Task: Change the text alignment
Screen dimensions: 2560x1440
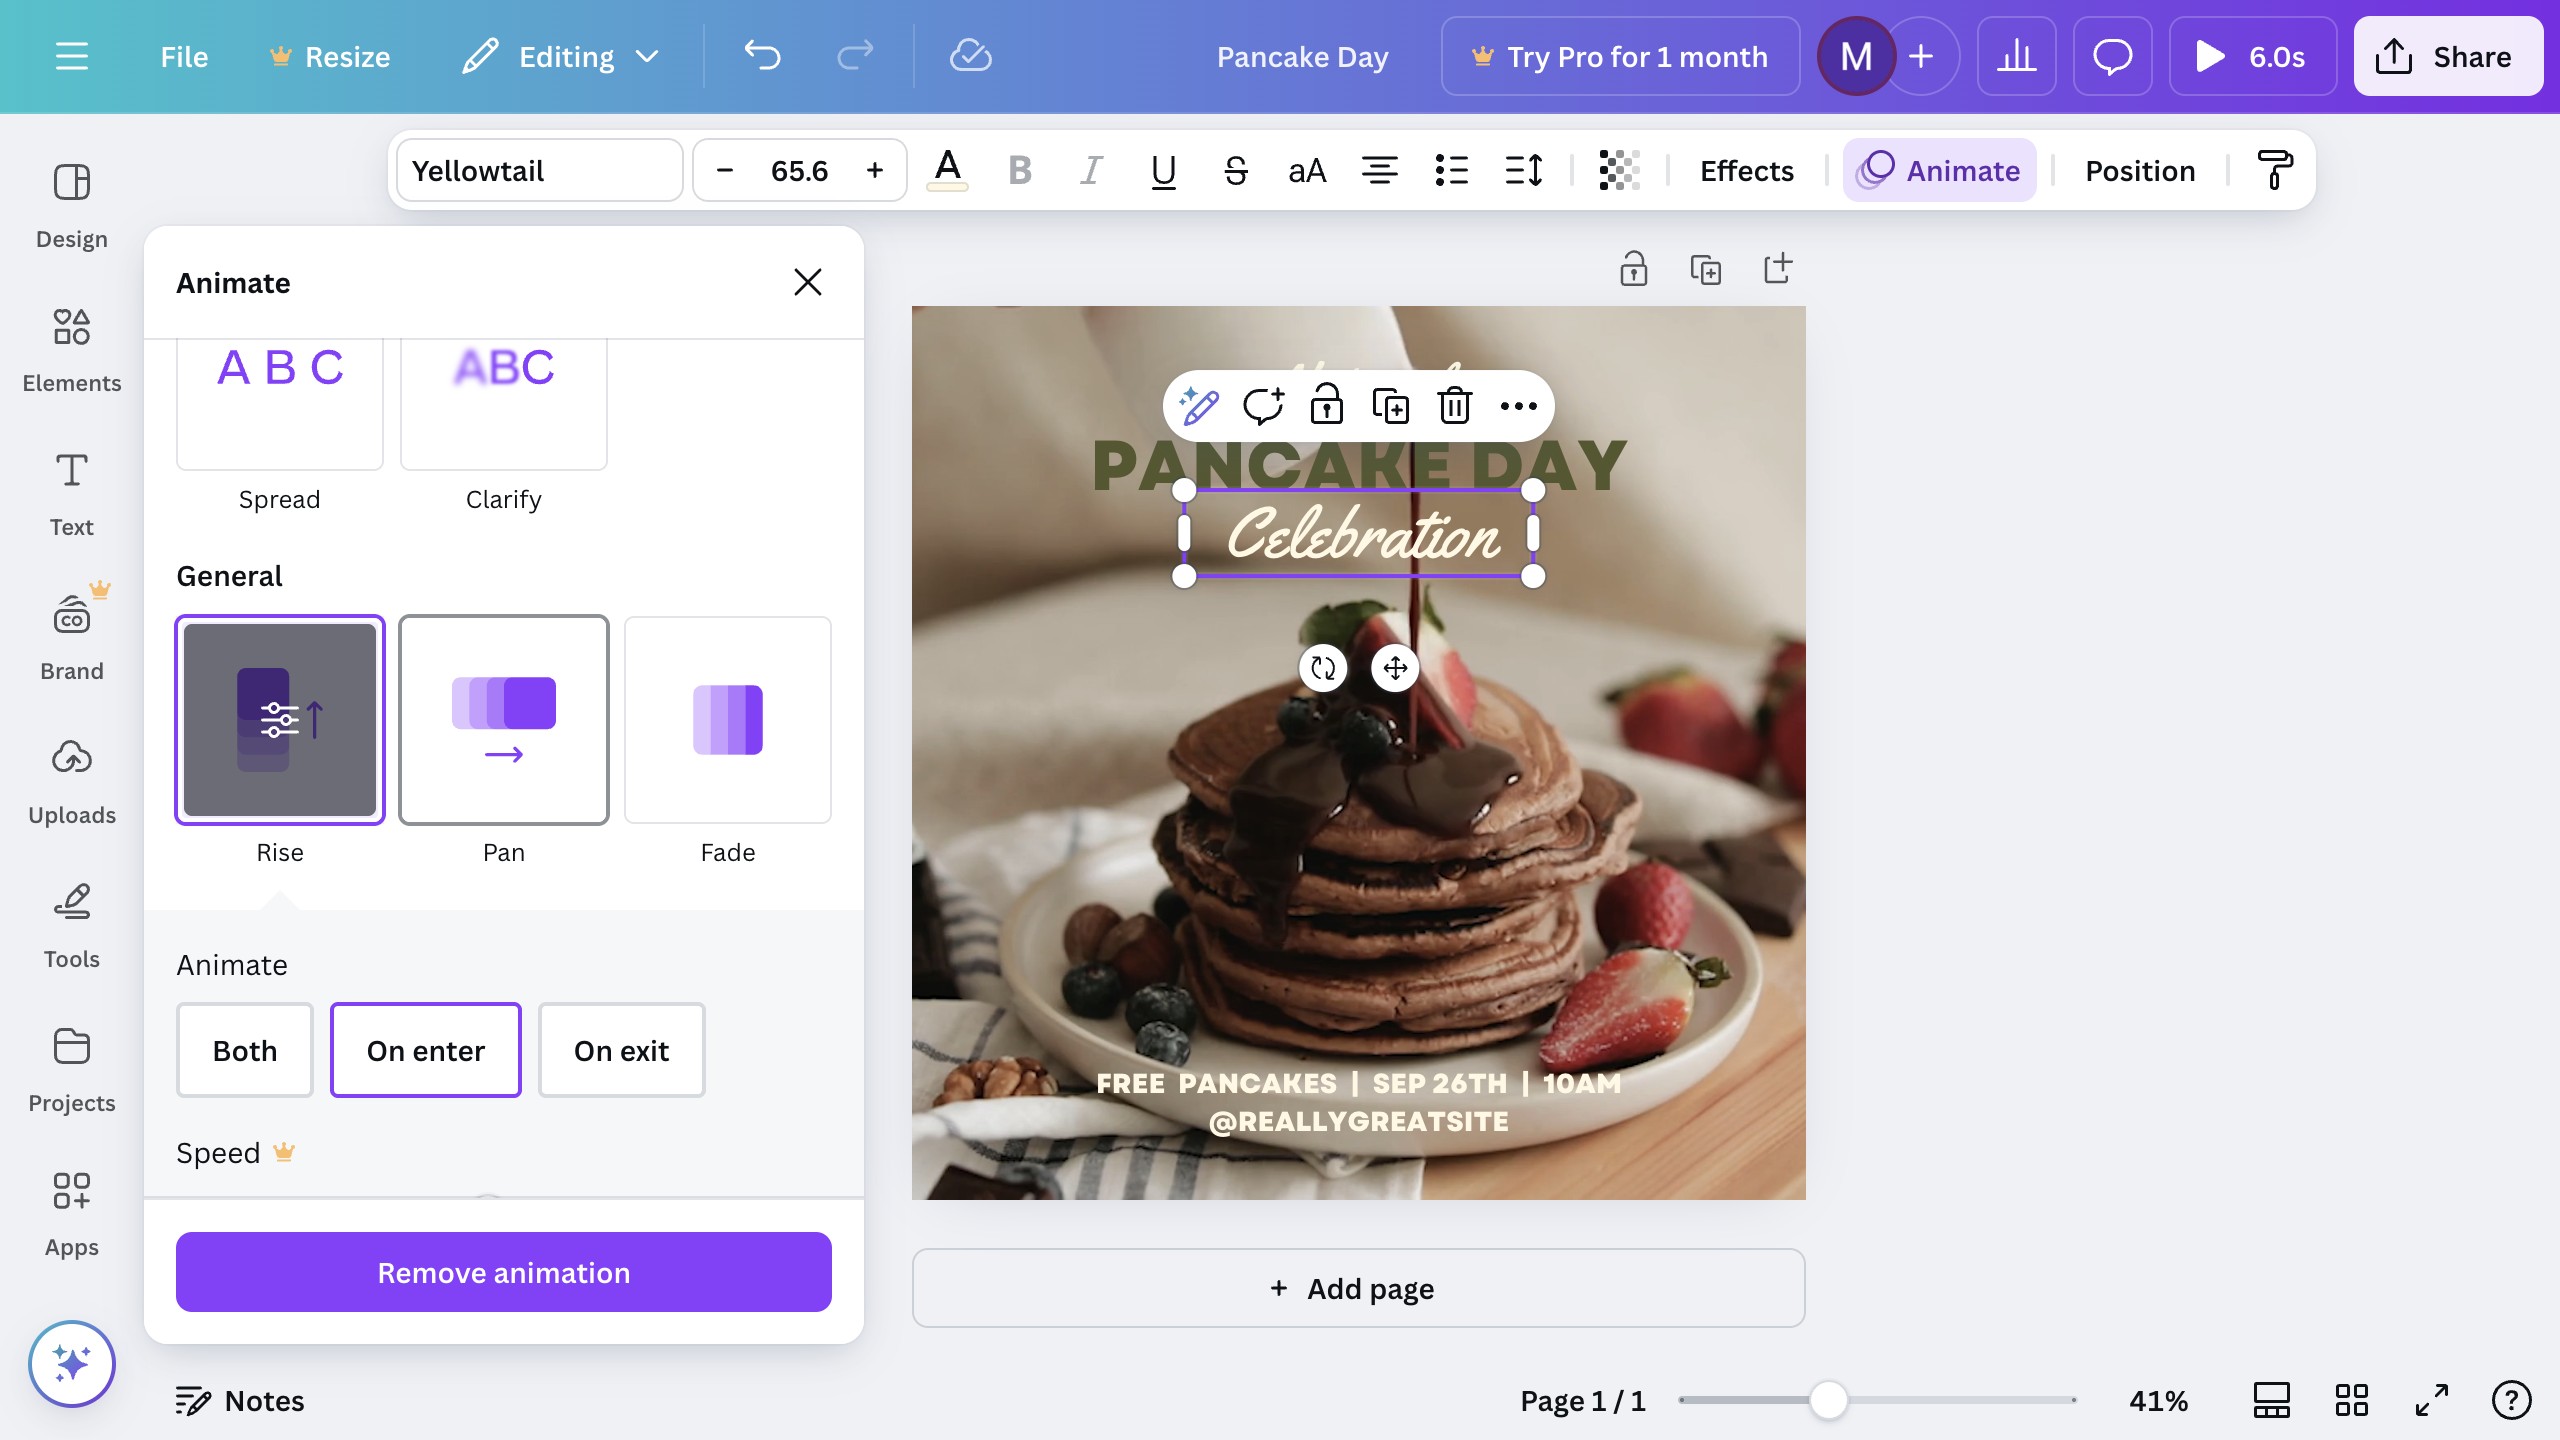Action: tap(1380, 171)
